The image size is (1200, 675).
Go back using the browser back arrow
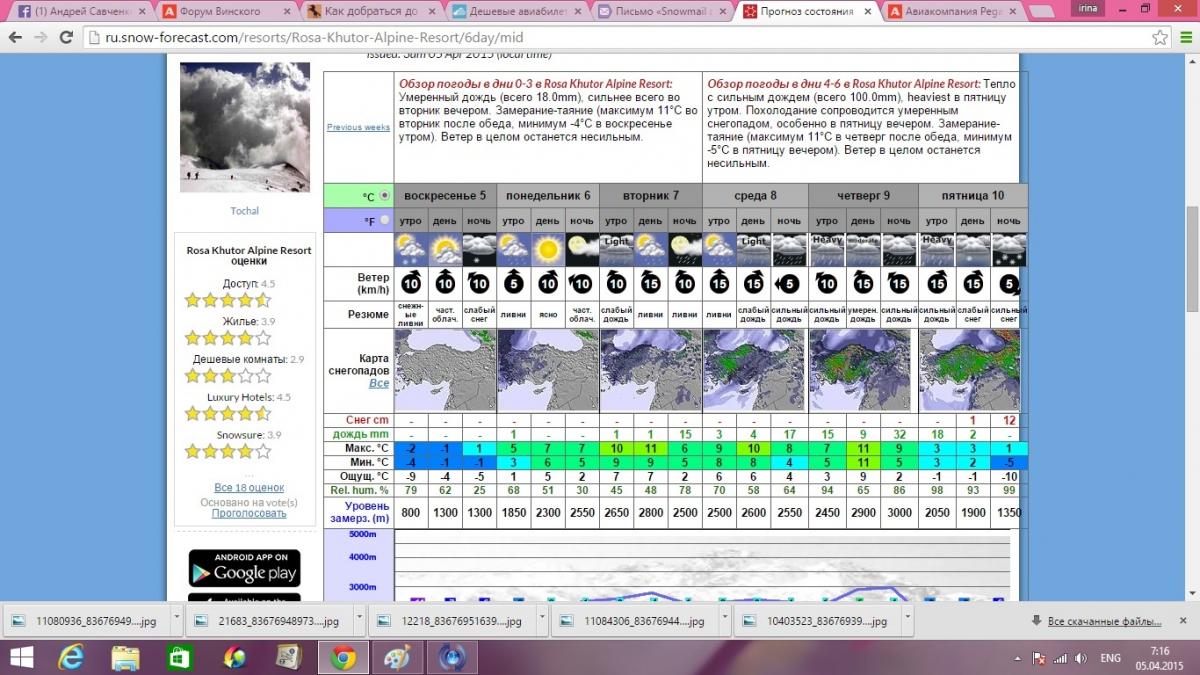[16, 37]
